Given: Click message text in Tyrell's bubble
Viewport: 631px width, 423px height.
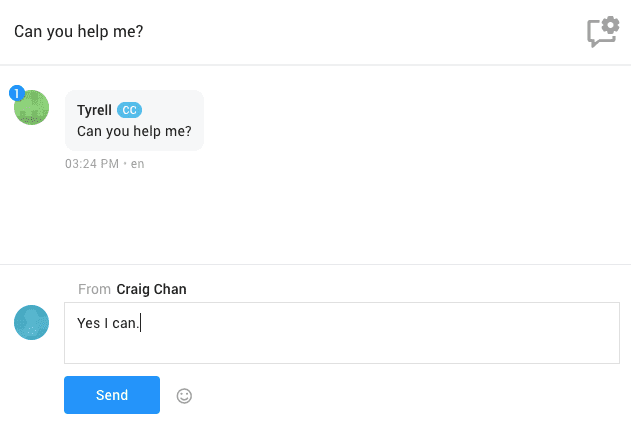Looking at the screenshot, I should (x=134, y=131).
